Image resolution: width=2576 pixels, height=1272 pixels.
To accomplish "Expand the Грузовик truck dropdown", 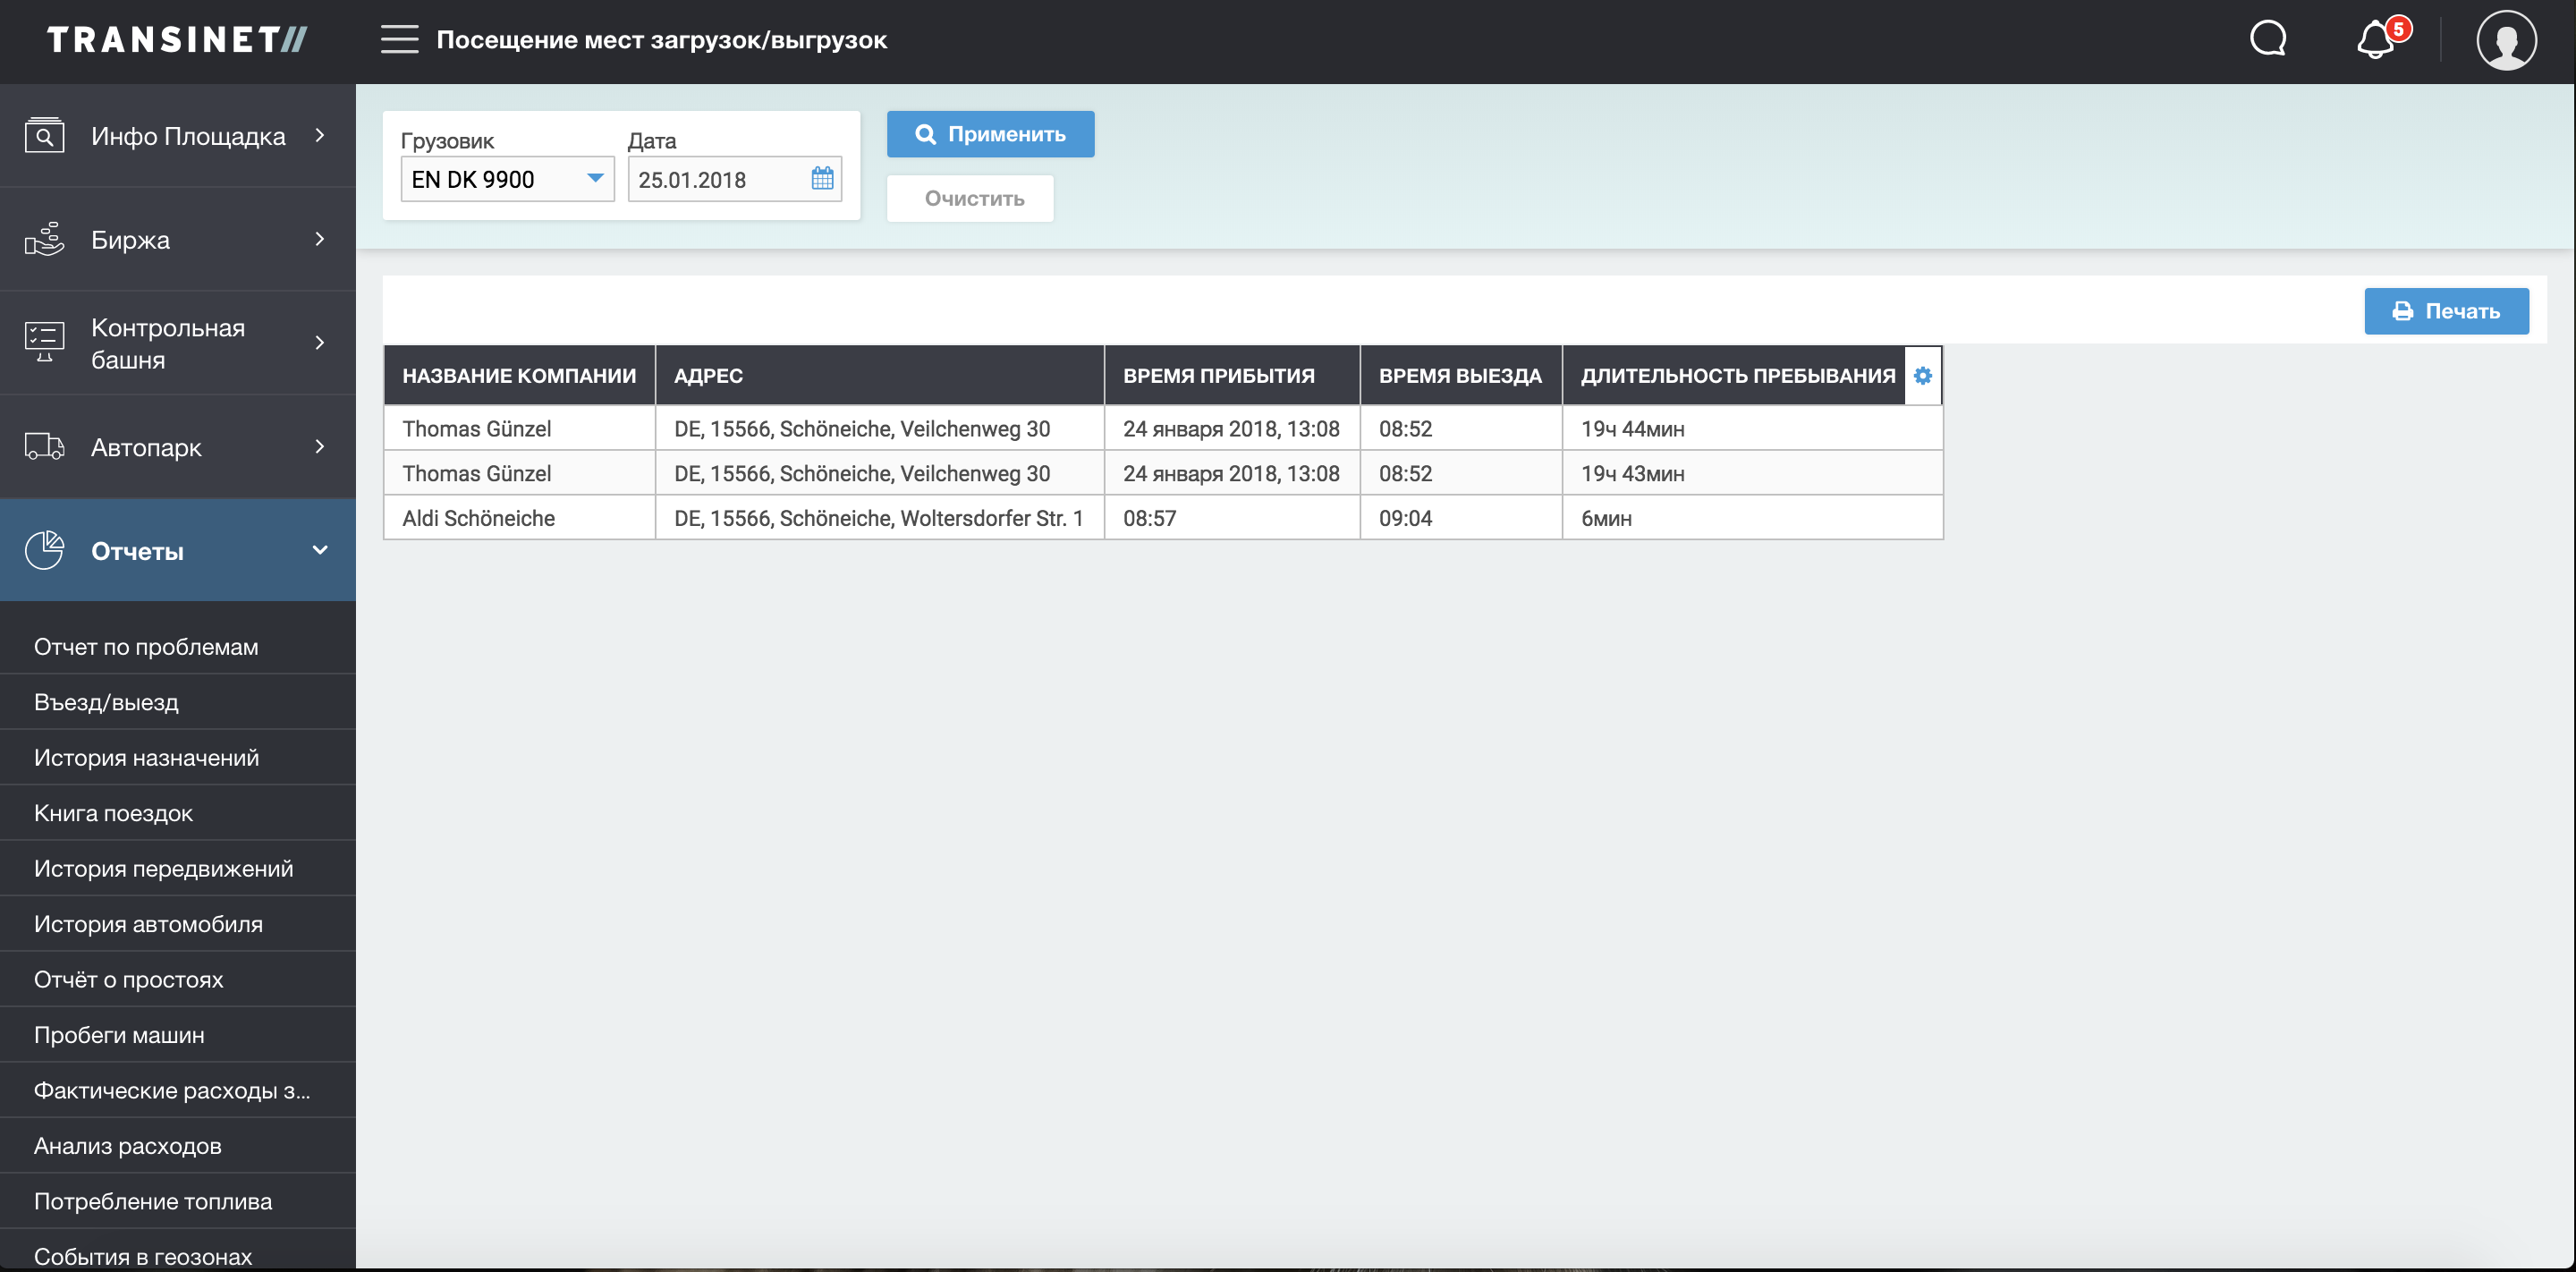I will [595, 179].
